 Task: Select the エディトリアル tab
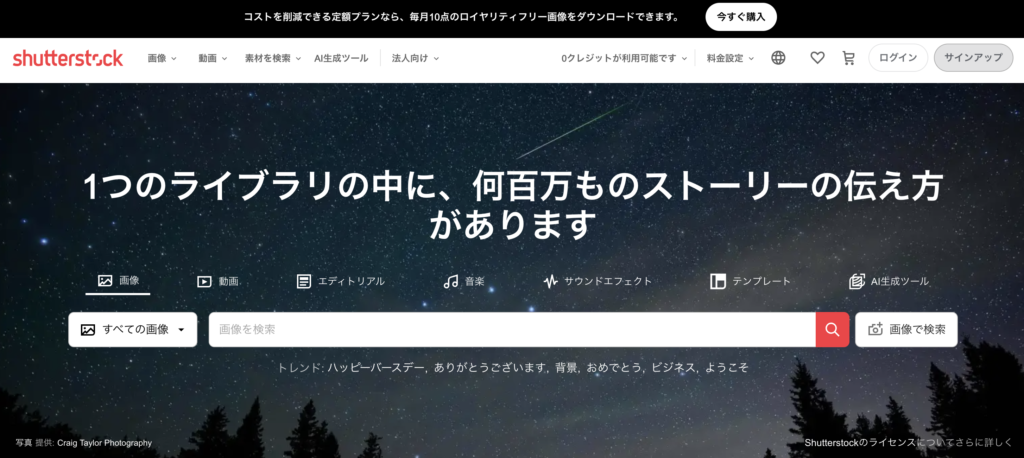(x=340, y=282)
